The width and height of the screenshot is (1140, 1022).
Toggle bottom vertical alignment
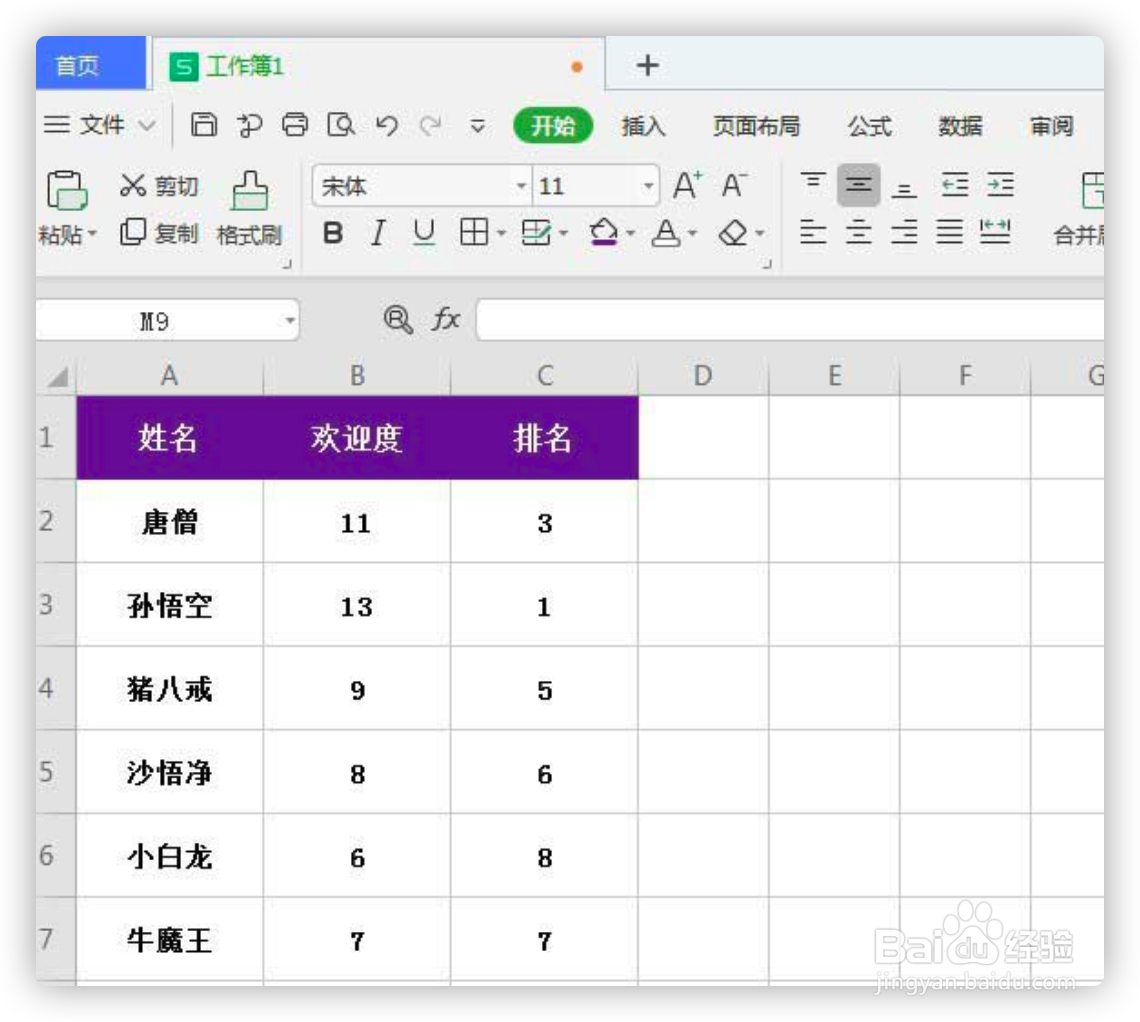pos(904,188)
